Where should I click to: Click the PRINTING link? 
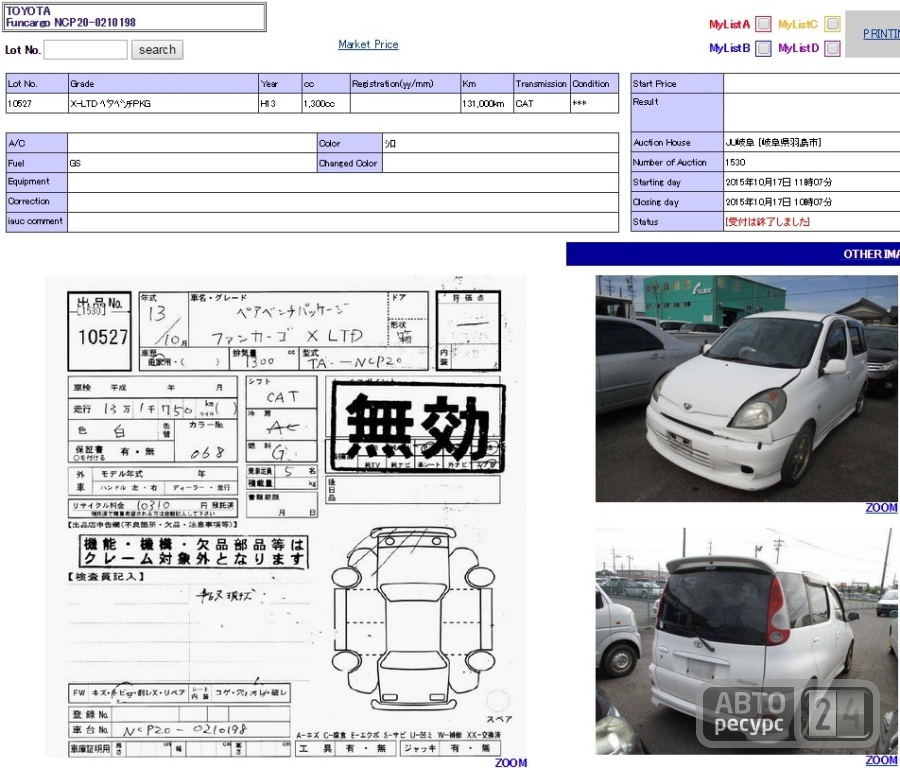click(x=881, y=34)
